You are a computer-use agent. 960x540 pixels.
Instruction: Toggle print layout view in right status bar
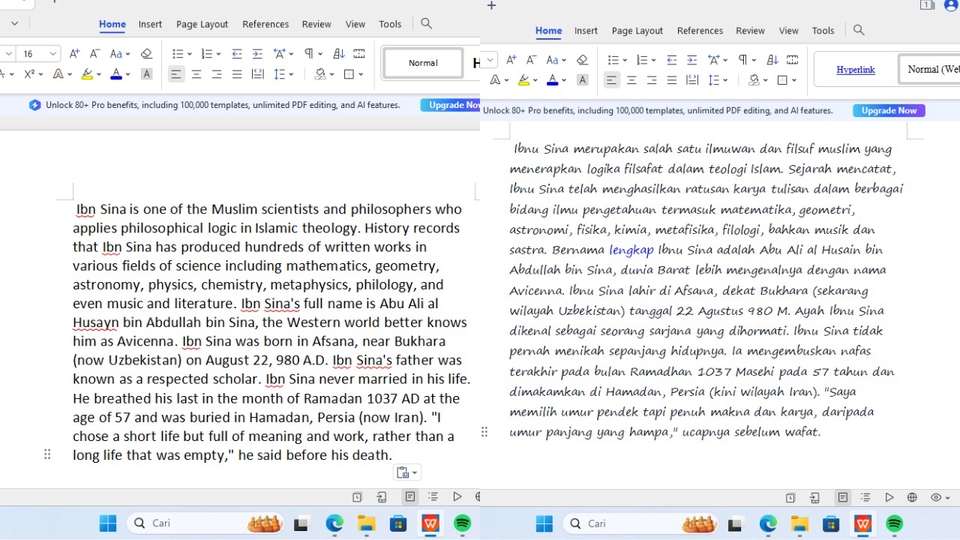tap(843, 497)
